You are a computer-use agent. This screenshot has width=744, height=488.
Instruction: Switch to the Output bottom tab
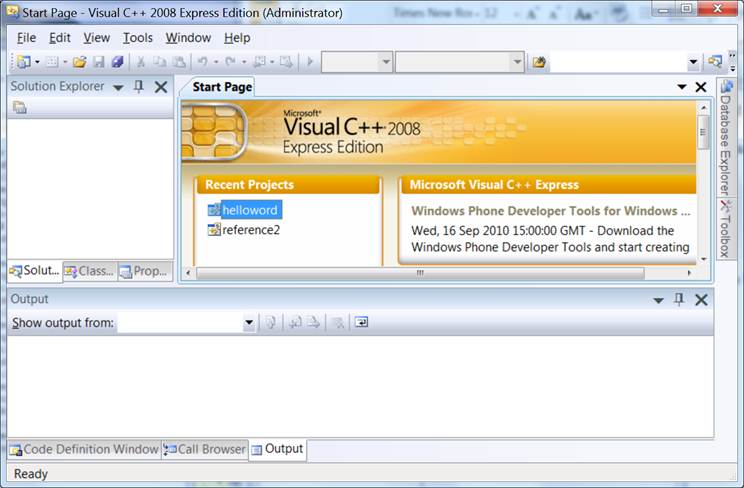(x=278, y=449)
